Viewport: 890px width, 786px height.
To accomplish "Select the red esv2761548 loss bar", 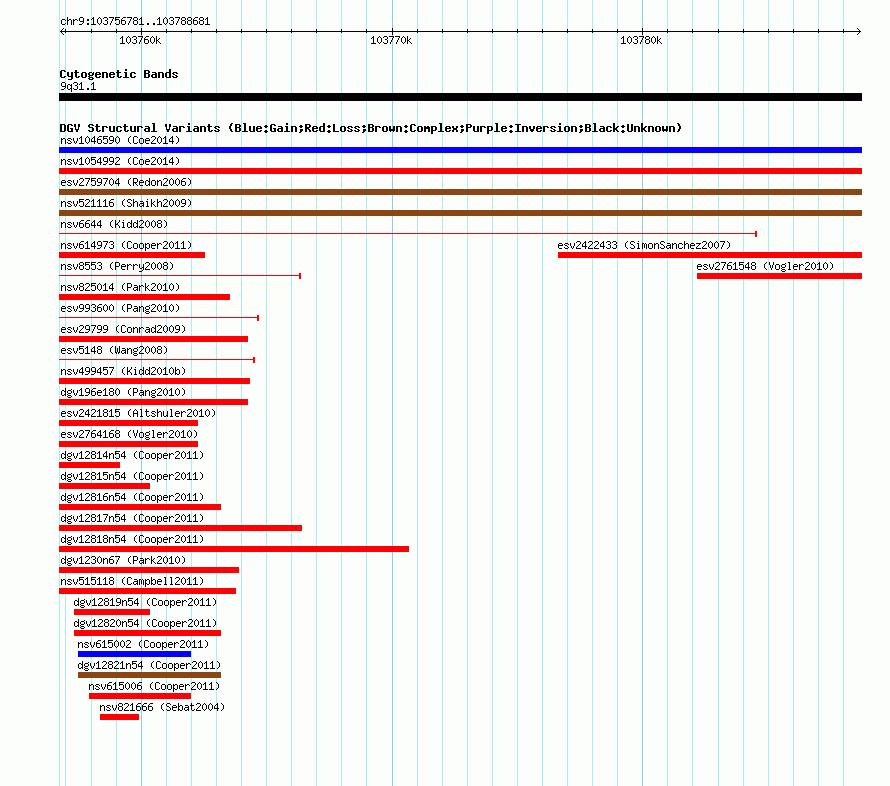I will coord(779,276).
